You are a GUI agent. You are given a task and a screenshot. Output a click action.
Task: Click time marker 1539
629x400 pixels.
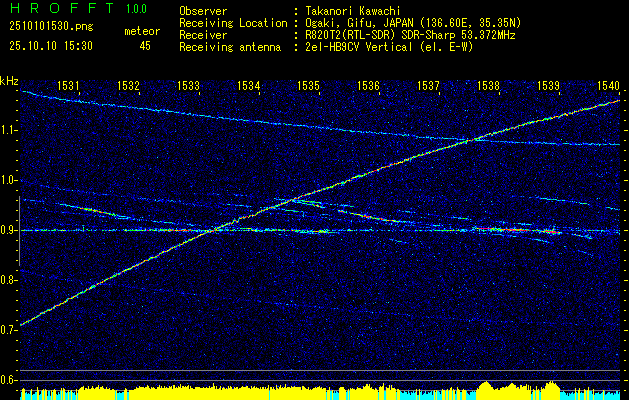(x=548, y=85)
